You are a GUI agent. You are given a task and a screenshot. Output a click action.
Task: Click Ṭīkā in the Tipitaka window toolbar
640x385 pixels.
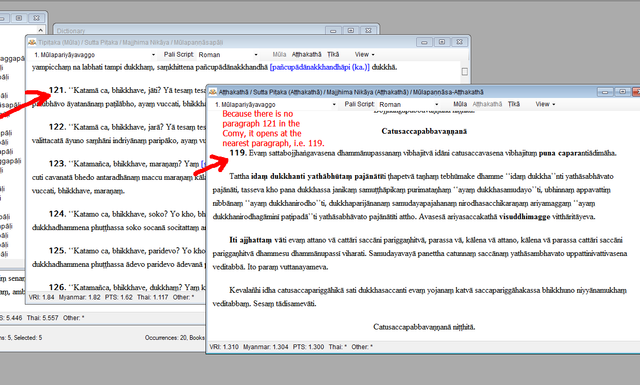pos(333,54)
